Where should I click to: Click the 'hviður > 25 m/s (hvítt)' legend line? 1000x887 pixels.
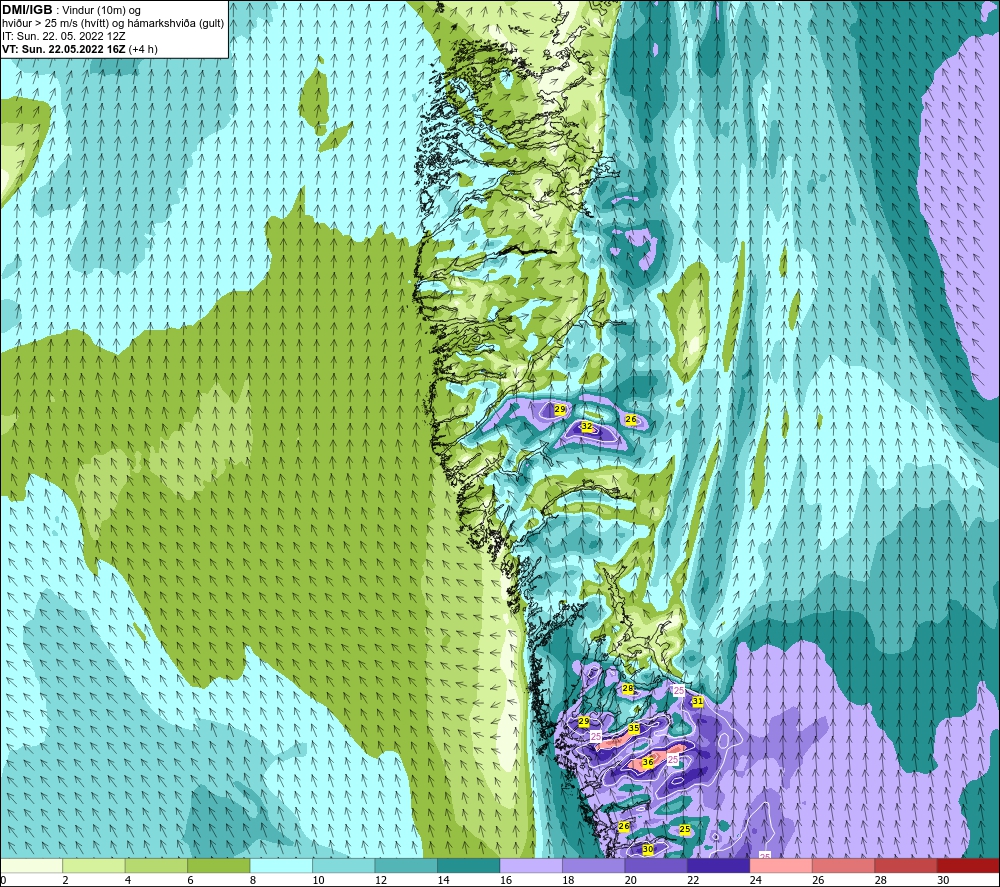[x=114, y=24]
